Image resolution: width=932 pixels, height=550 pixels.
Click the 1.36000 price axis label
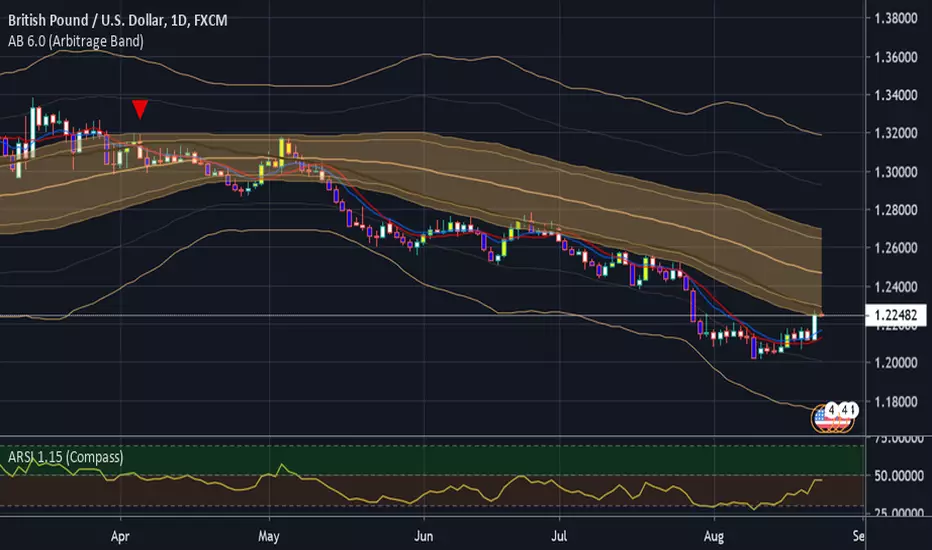[x=896, y=57]
